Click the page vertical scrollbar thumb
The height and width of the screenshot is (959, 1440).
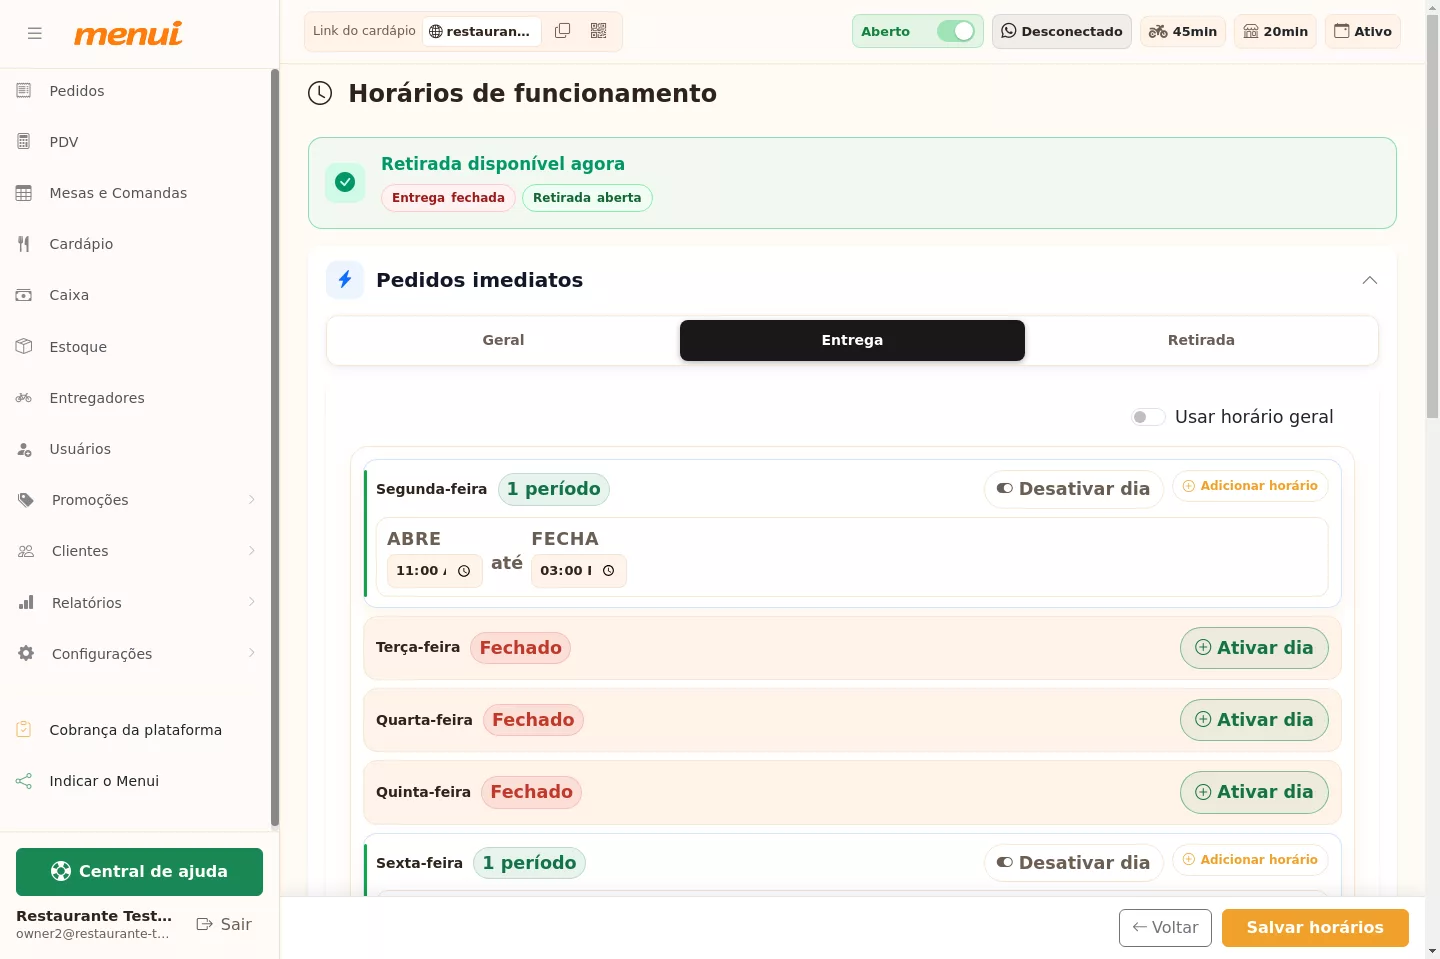[x=1432, y=217]
